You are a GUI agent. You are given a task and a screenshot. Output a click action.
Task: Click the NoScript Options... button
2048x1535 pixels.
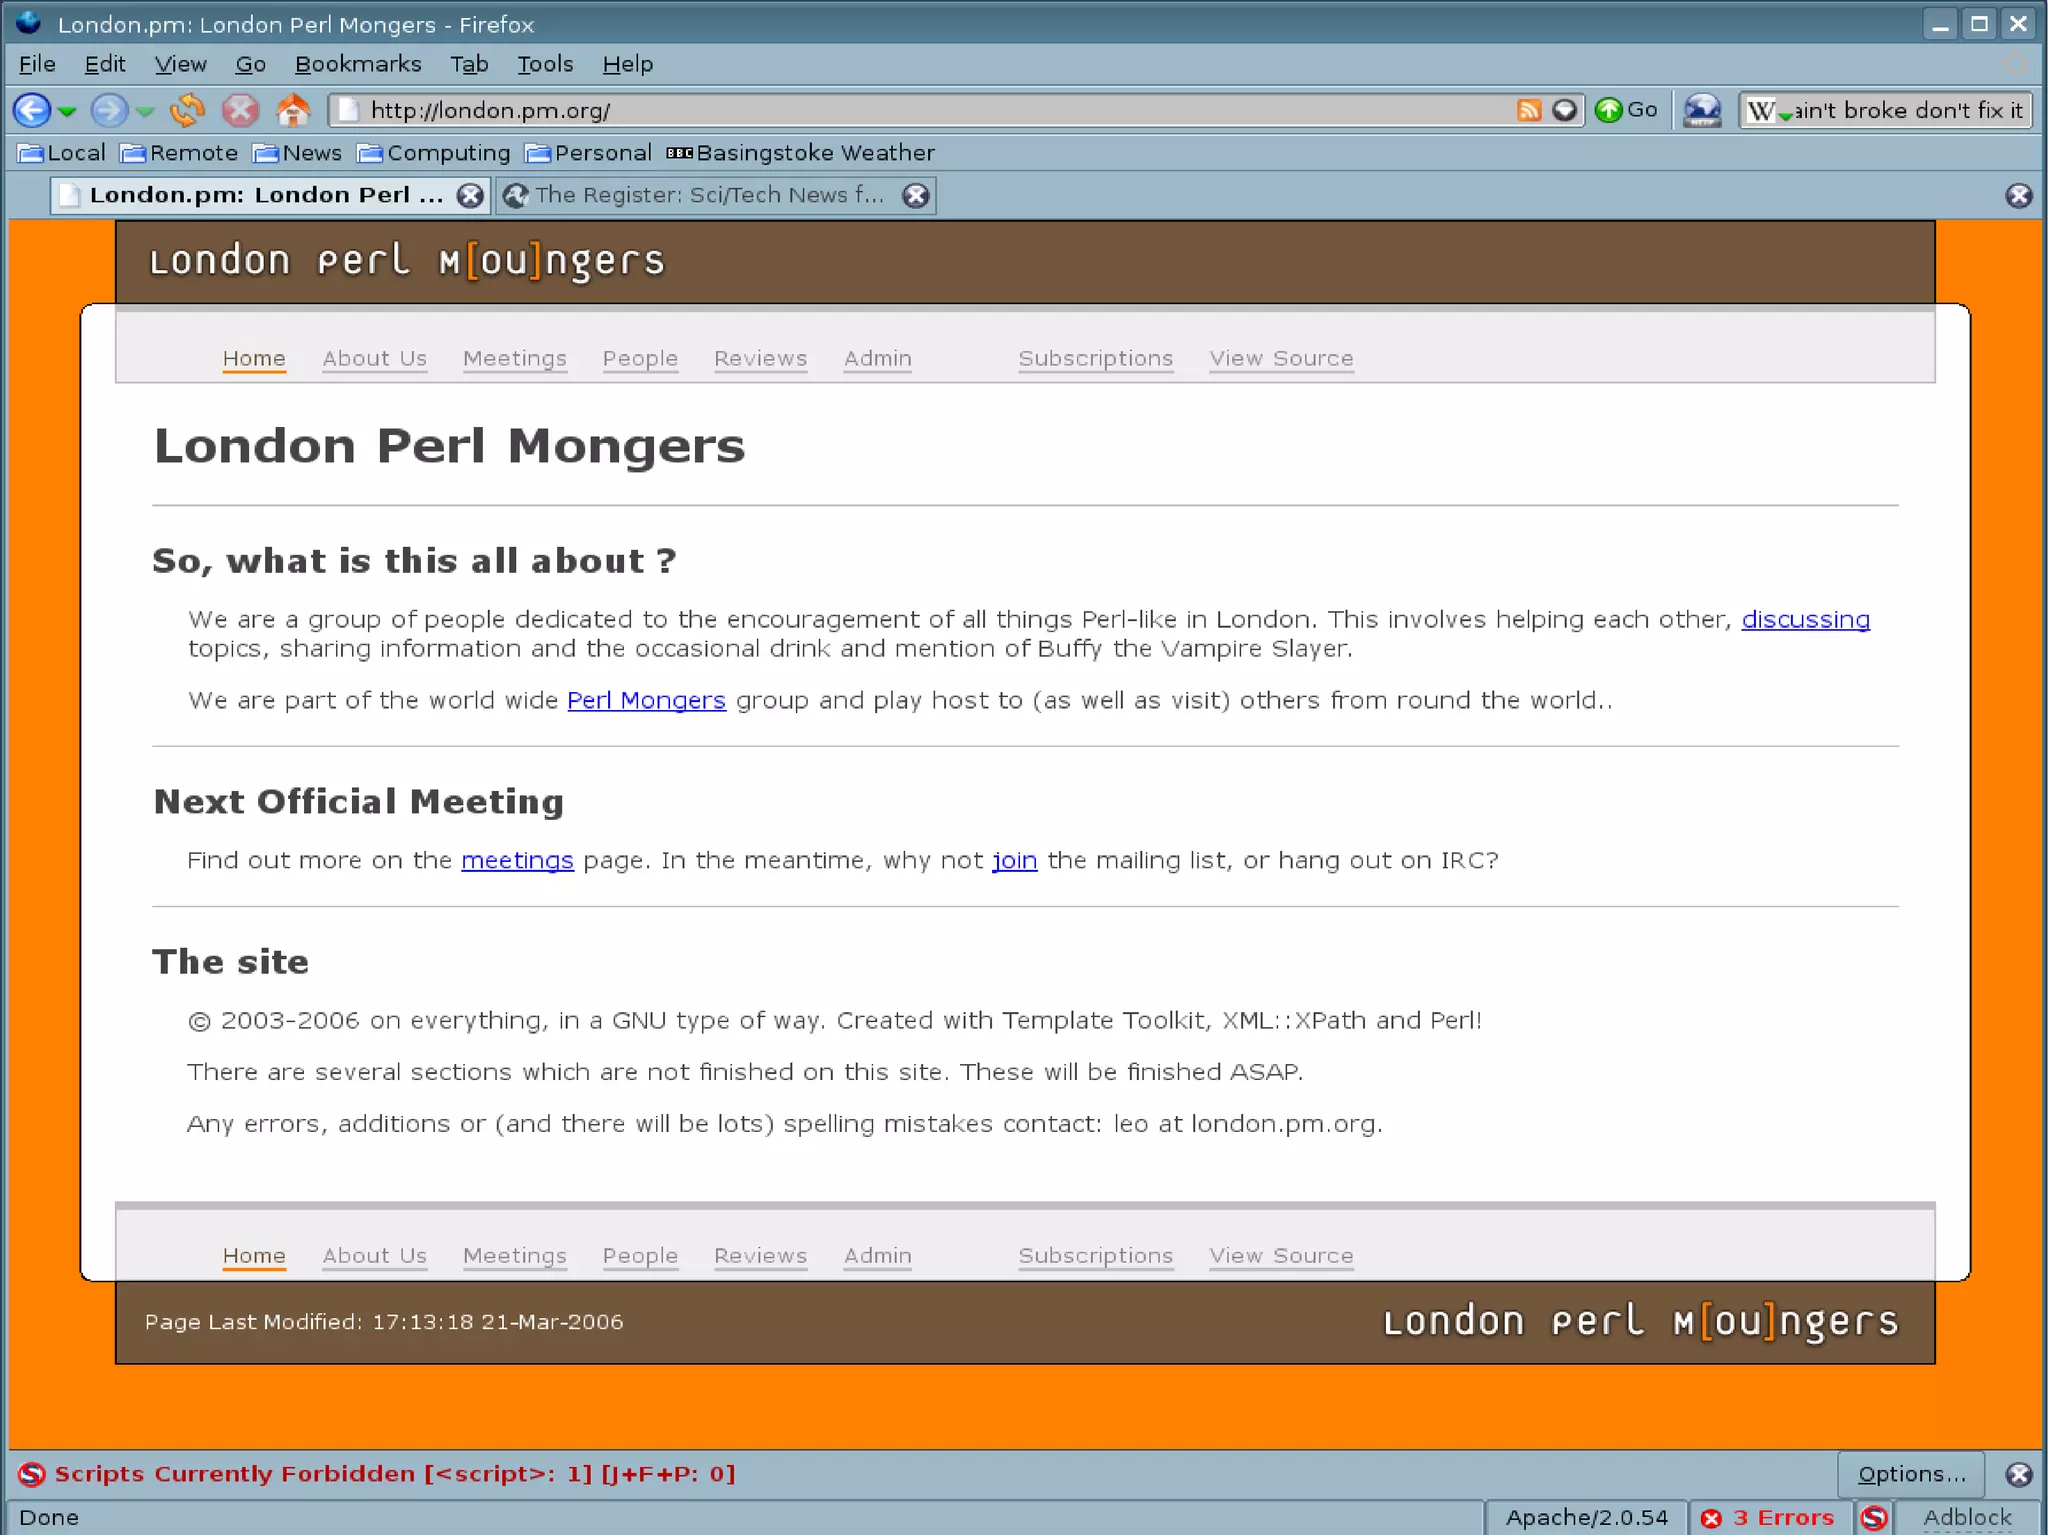[x=1911, y=1474]
